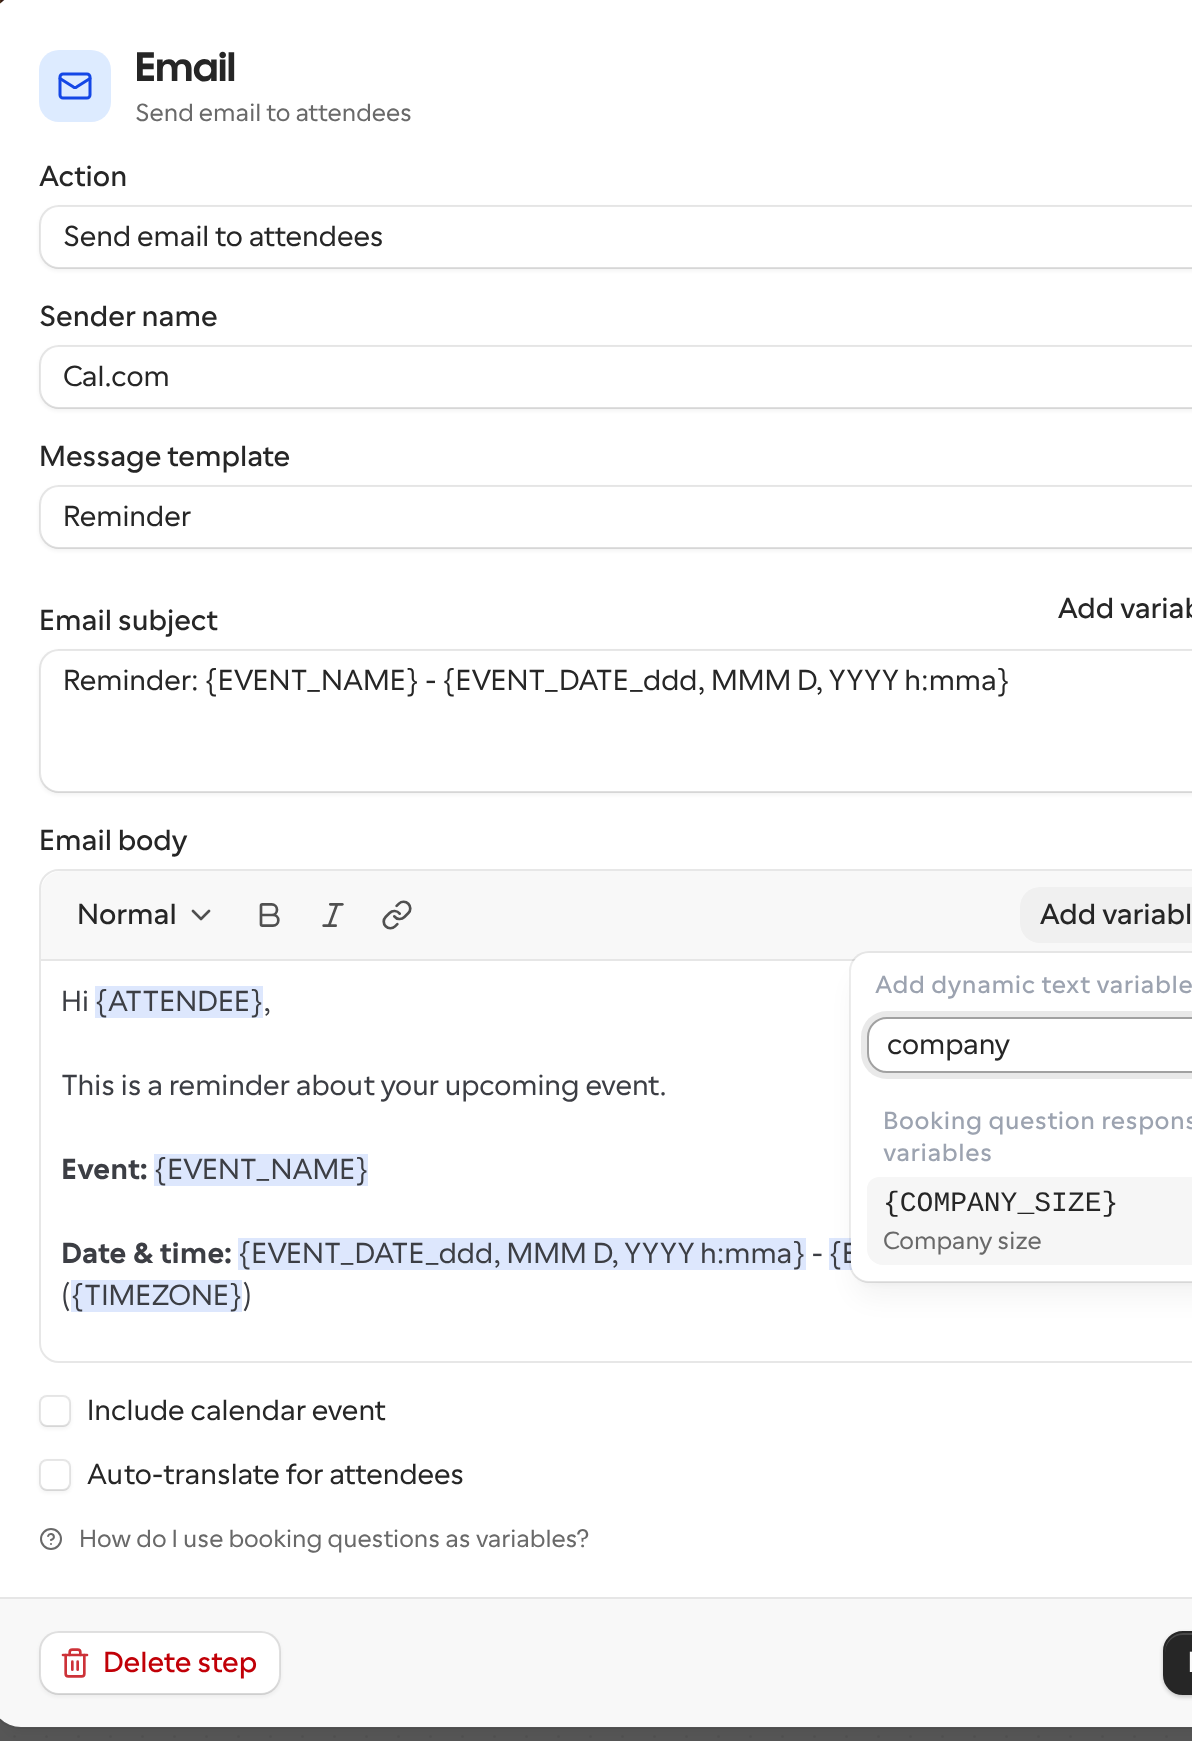Viewport: 1192px width, 1741px height.
Task: Open the Message template dropdown showing Reminder
Action: [616, 517]
